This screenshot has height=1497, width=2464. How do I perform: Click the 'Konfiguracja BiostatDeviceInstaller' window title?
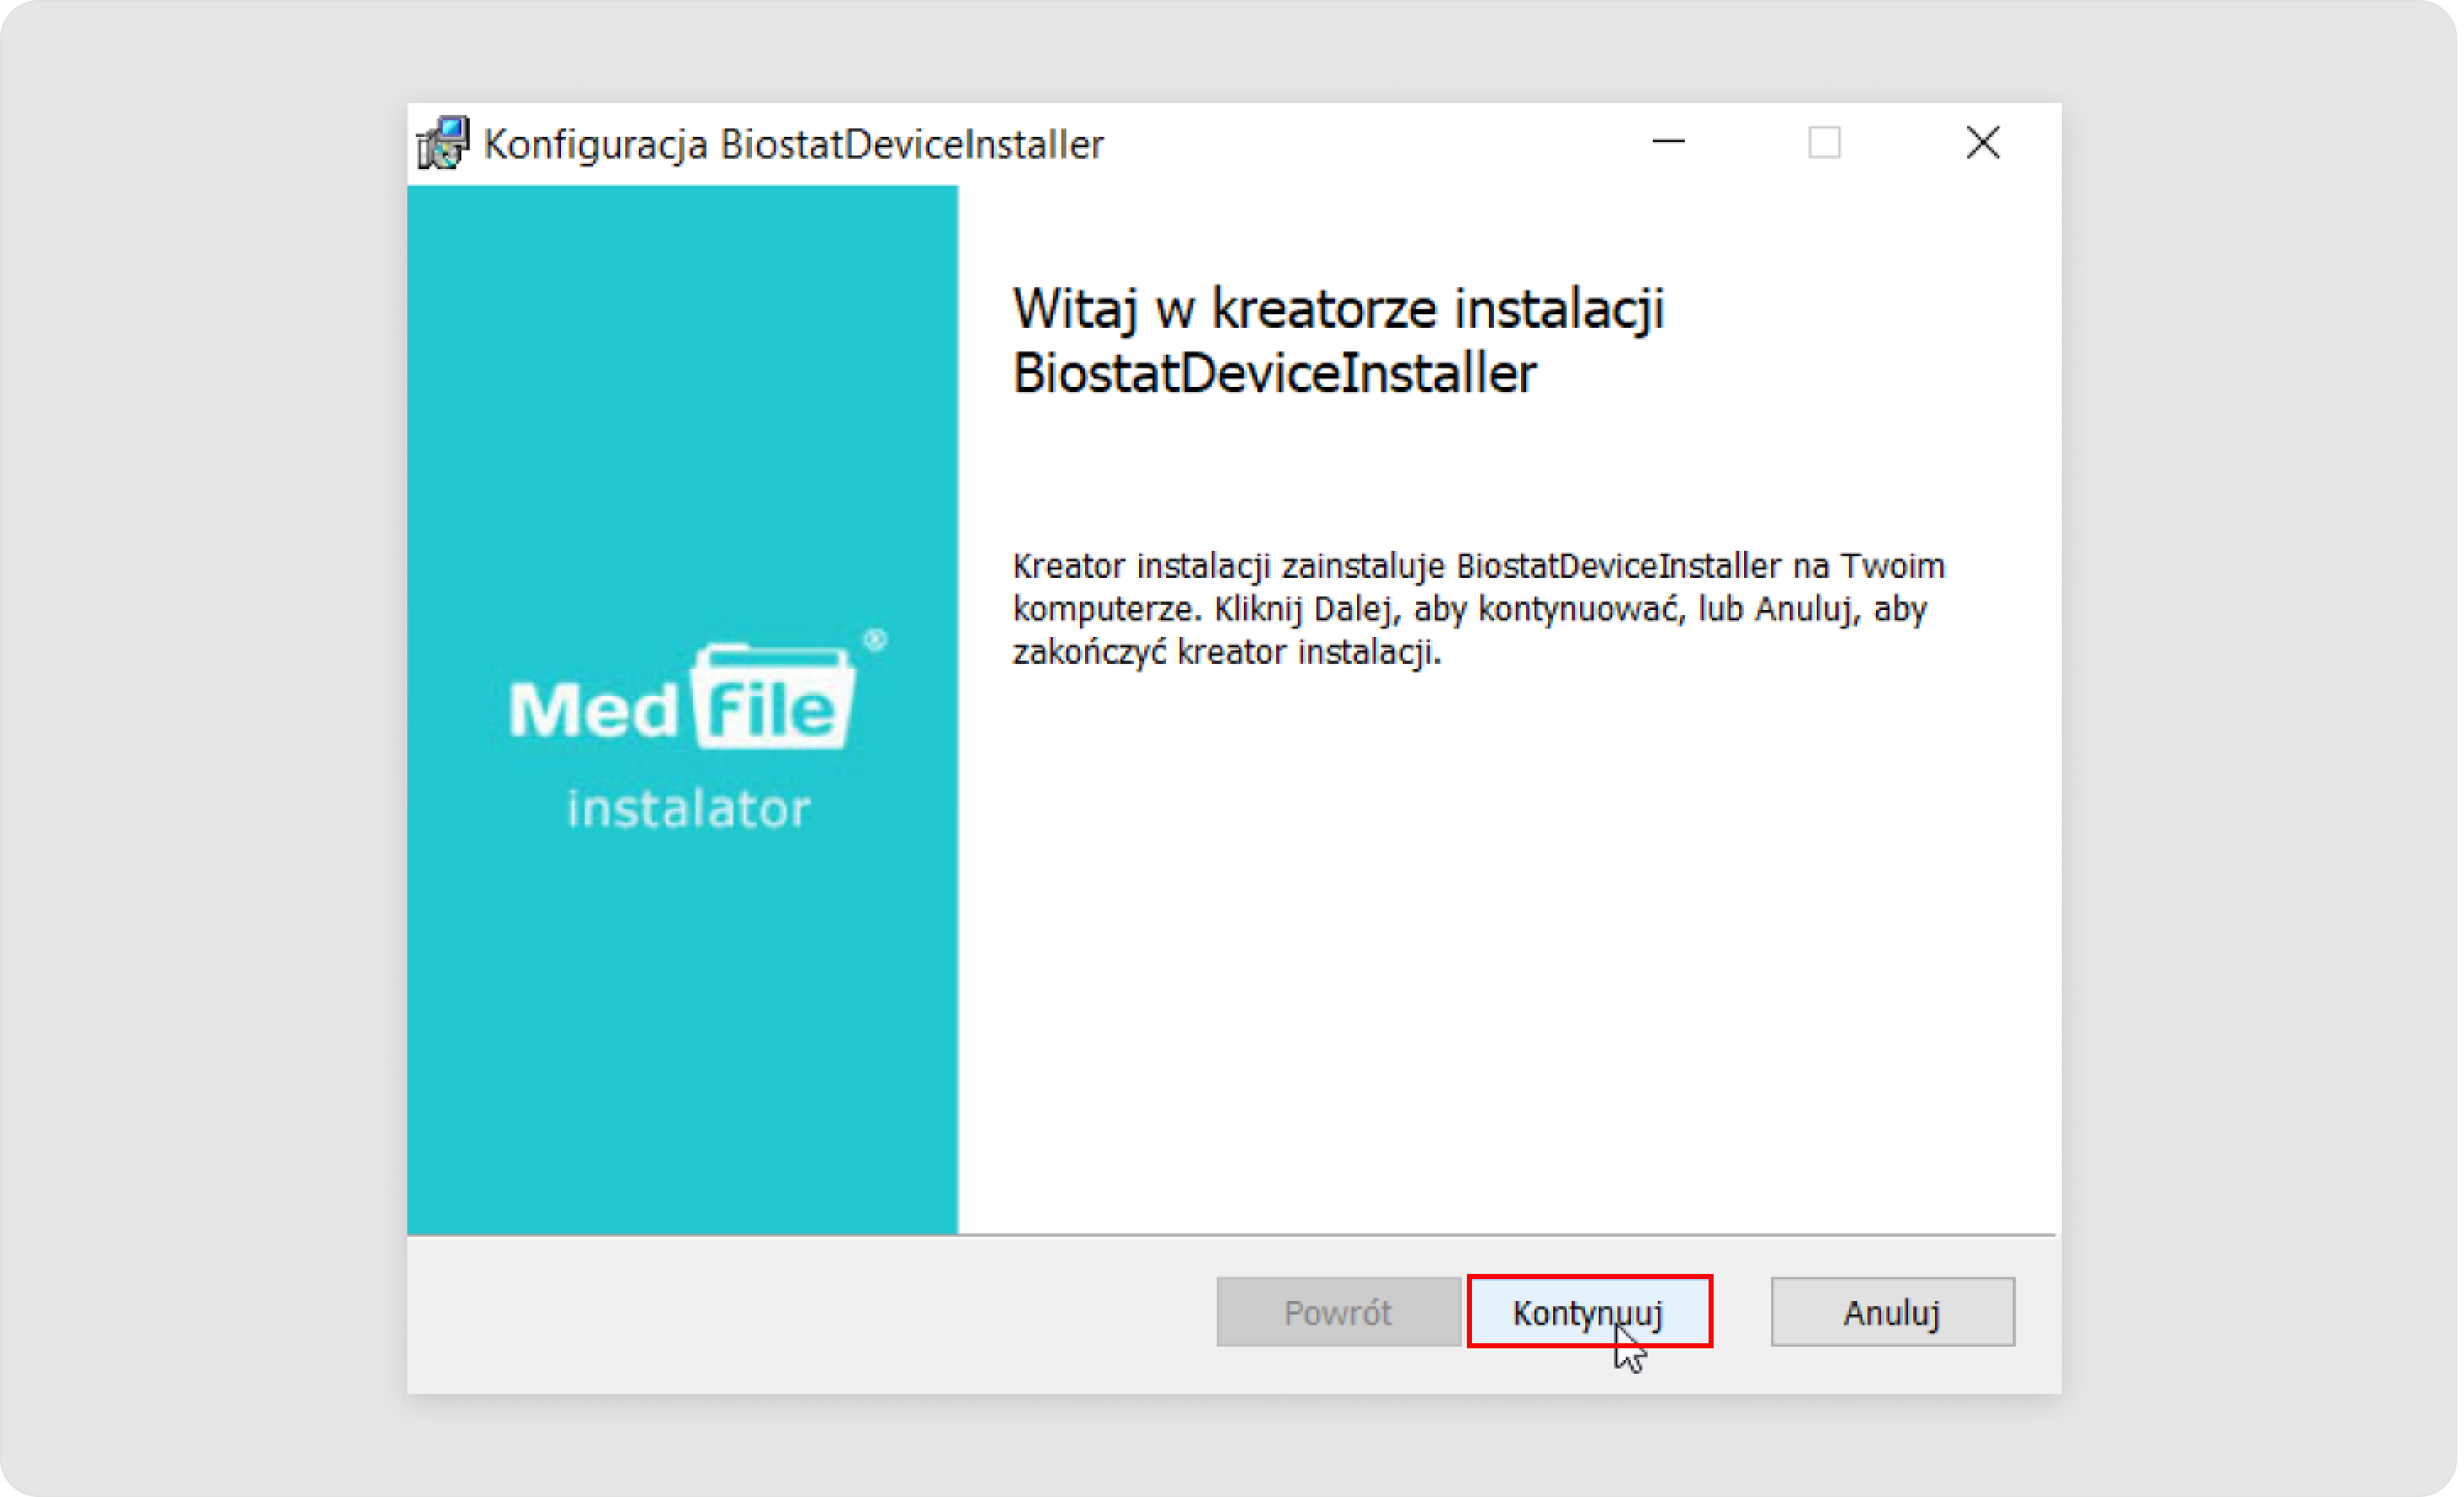point(794,144)
